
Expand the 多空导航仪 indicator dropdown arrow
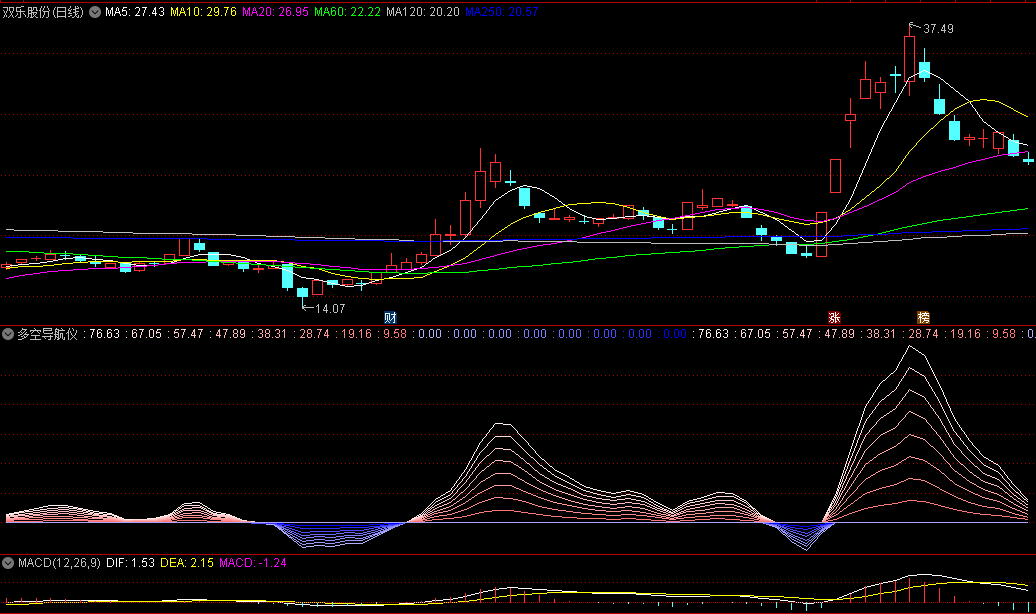point(9,334)
